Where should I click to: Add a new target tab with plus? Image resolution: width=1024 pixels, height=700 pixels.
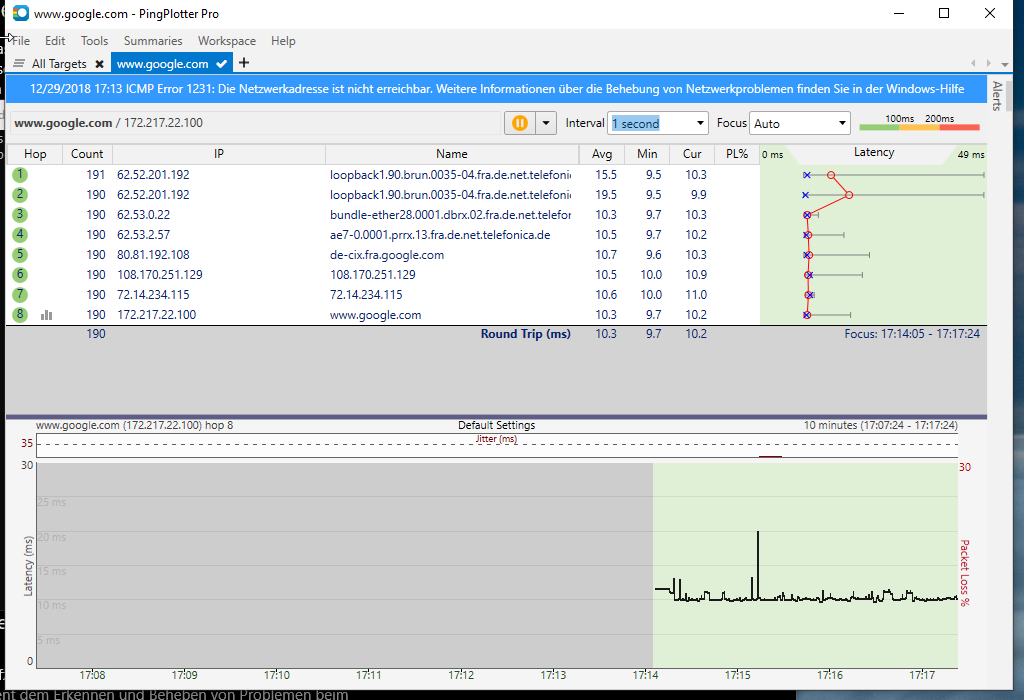pos(244,63)
